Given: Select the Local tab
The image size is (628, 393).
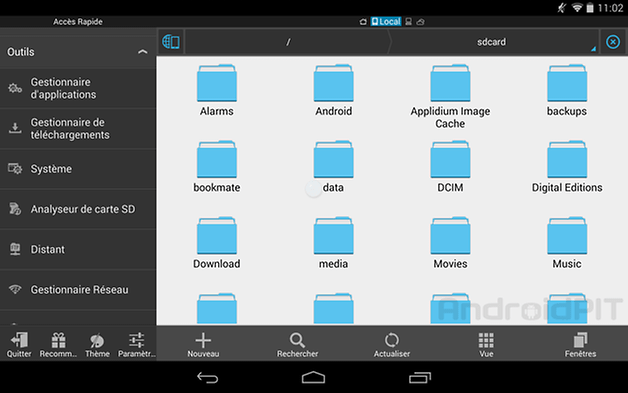Looking at the screenshot, I should (x=386, y=22).
